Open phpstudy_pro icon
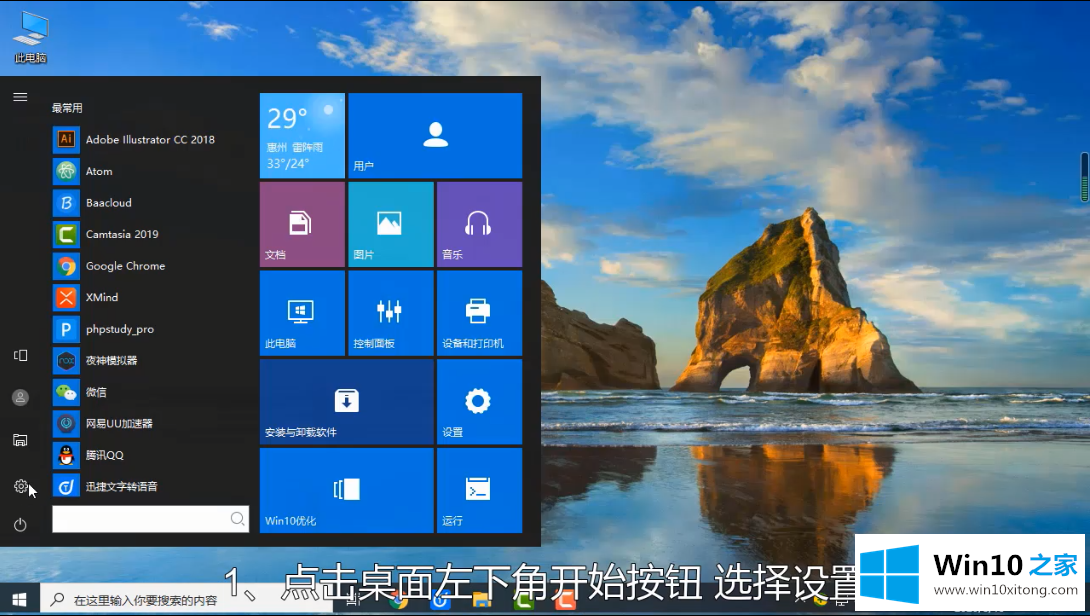Image resolution: width=1090 pixels, height=616 pixels. 66,329
